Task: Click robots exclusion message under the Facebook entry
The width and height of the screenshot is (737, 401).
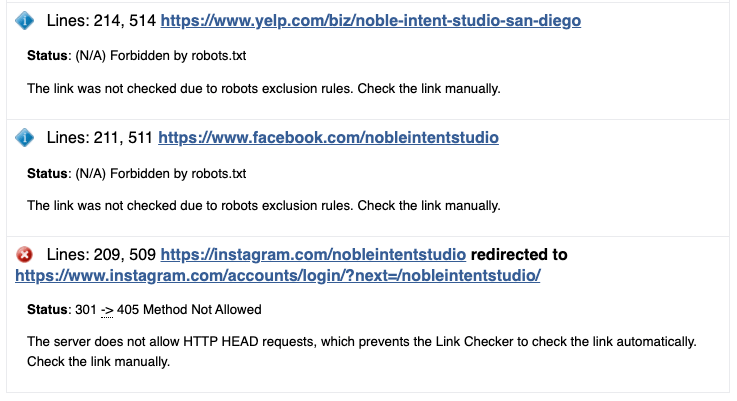Action: [x=263, y=205]
